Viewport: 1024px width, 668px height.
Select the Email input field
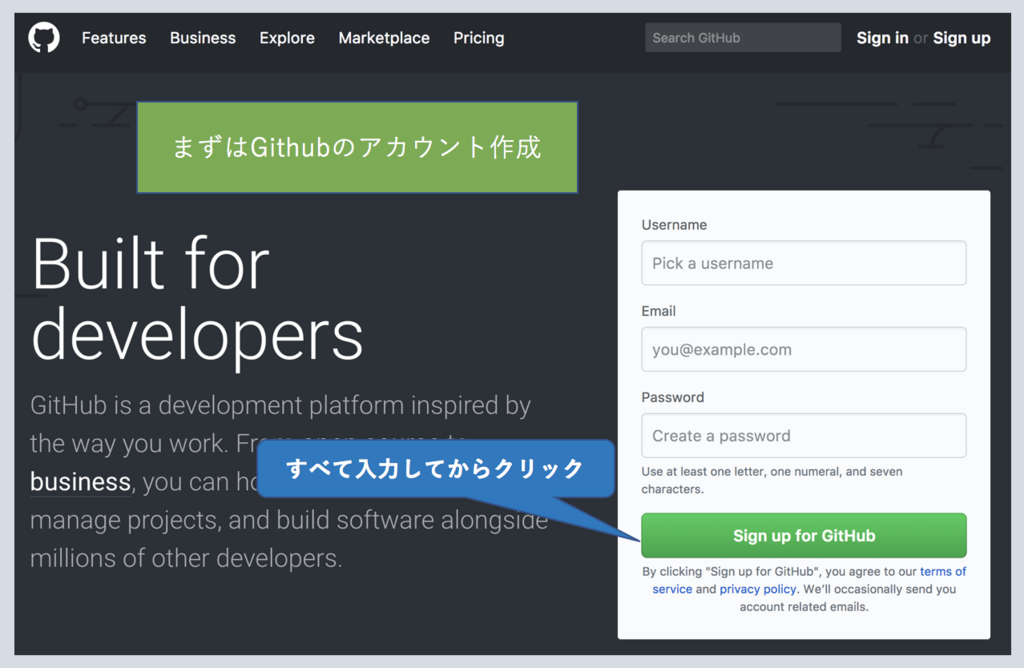click(803, 349)
